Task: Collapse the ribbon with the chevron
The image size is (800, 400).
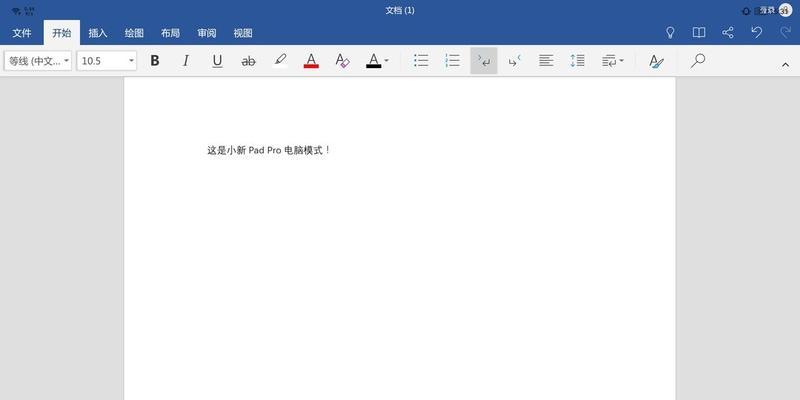Action: tap(786, 65)
